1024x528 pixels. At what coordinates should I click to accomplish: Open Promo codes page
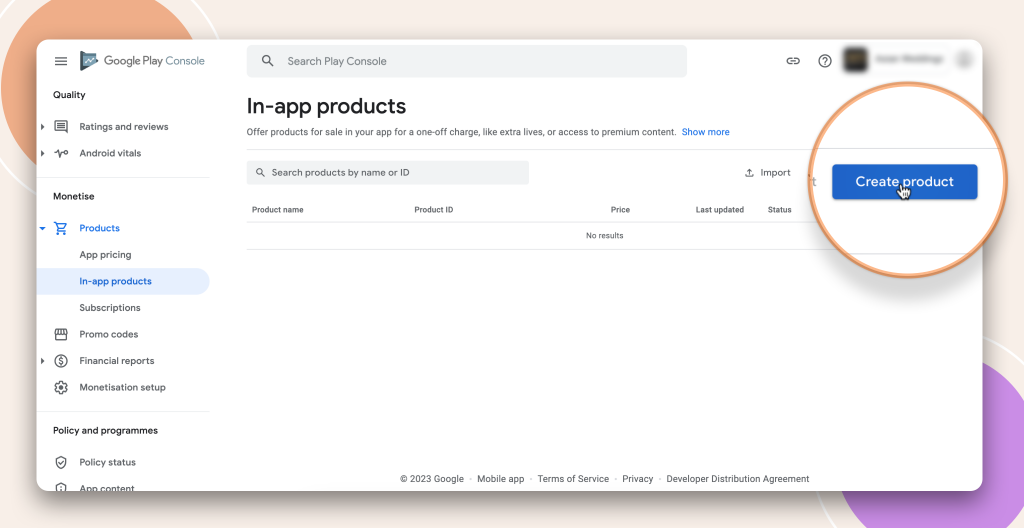109,335
